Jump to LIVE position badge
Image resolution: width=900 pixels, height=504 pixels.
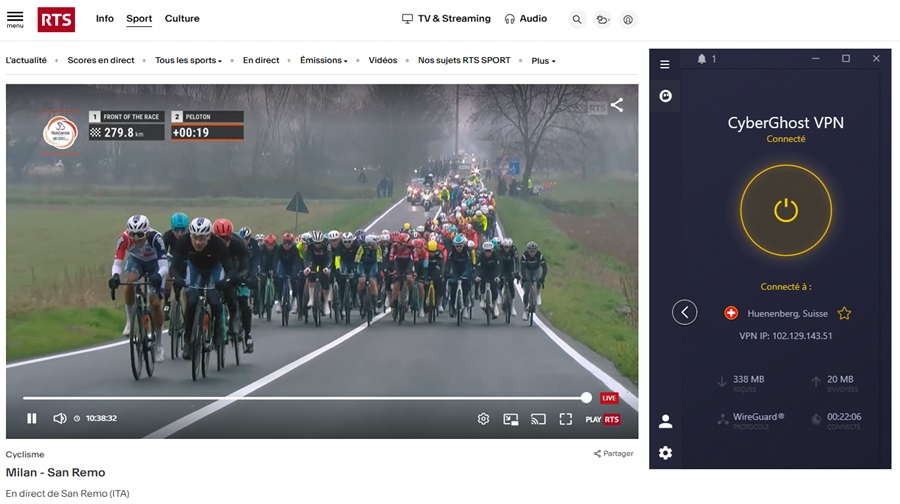pyautogui.click(x=609, y=398)
